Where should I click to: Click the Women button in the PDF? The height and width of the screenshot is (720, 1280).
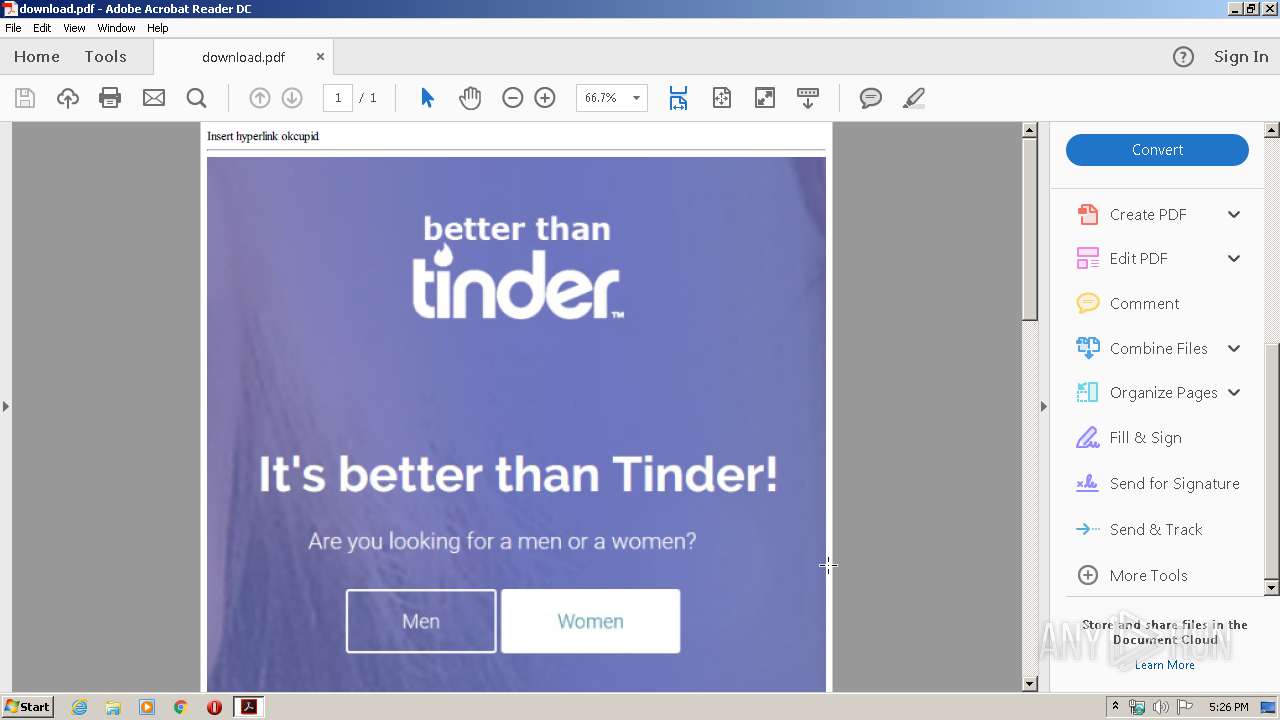(x=590, y=621)
